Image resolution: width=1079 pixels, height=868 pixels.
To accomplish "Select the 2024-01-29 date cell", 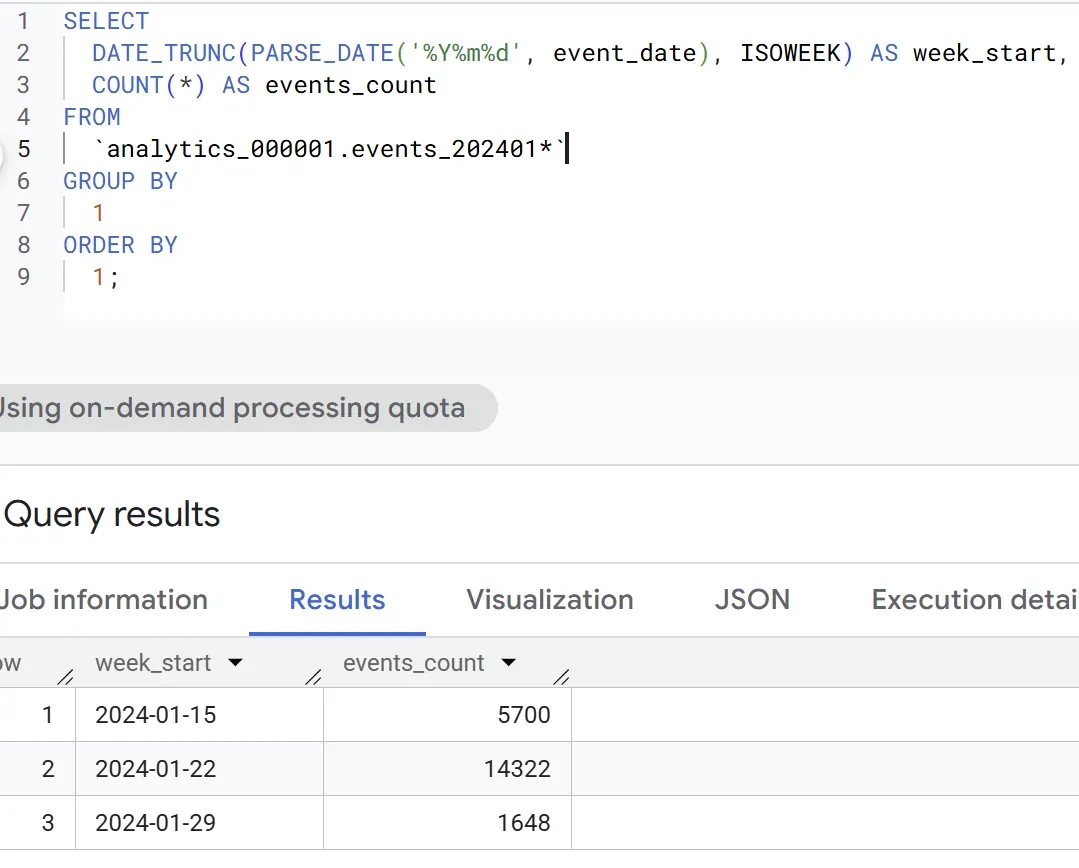I will pyautogui.click(x=200, y=823).
